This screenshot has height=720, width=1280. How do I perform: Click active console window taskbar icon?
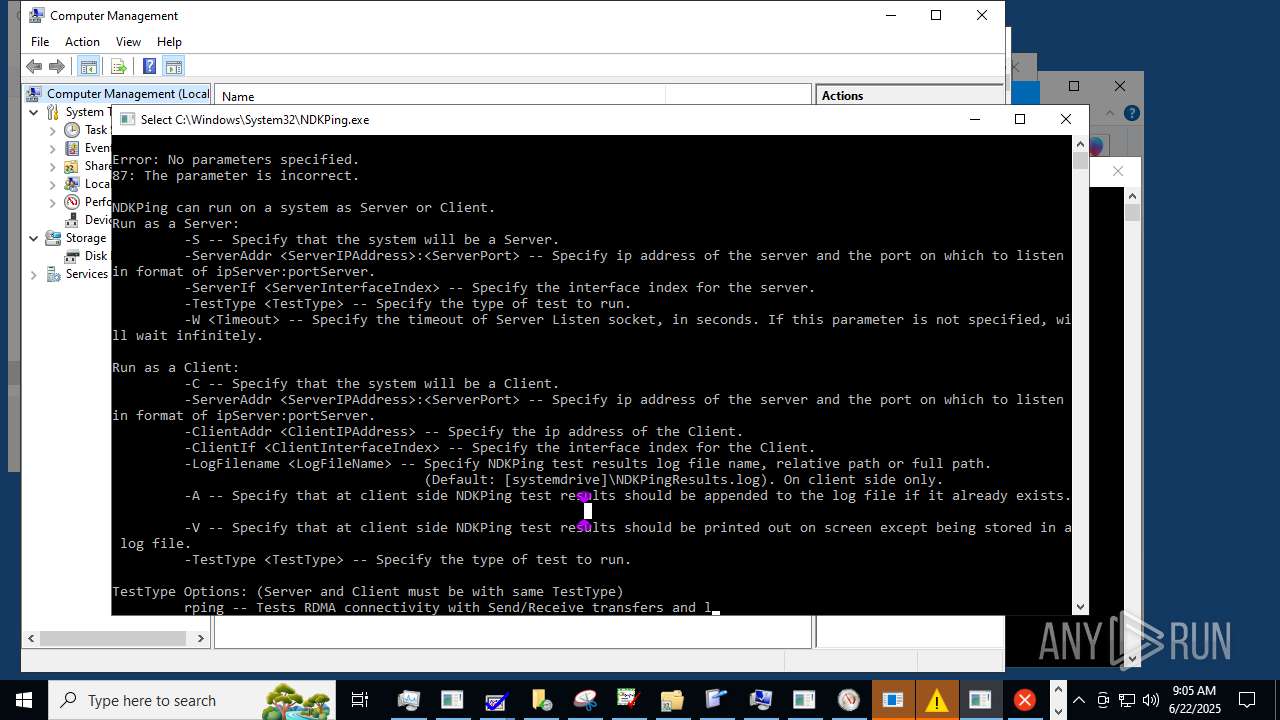pyautogui.click(x=980, y=700)
